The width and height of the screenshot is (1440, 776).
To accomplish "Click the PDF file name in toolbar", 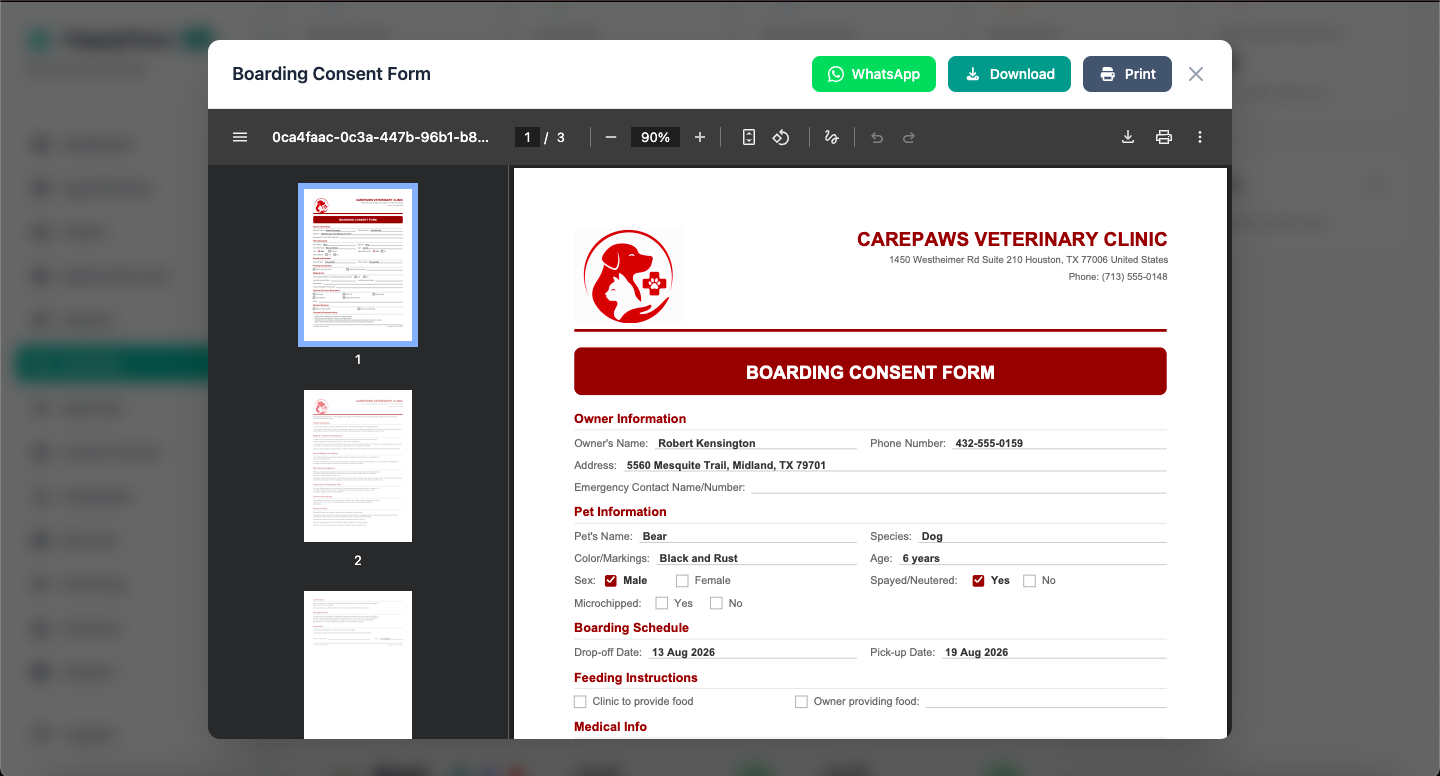I will click(x=381, y=137).
